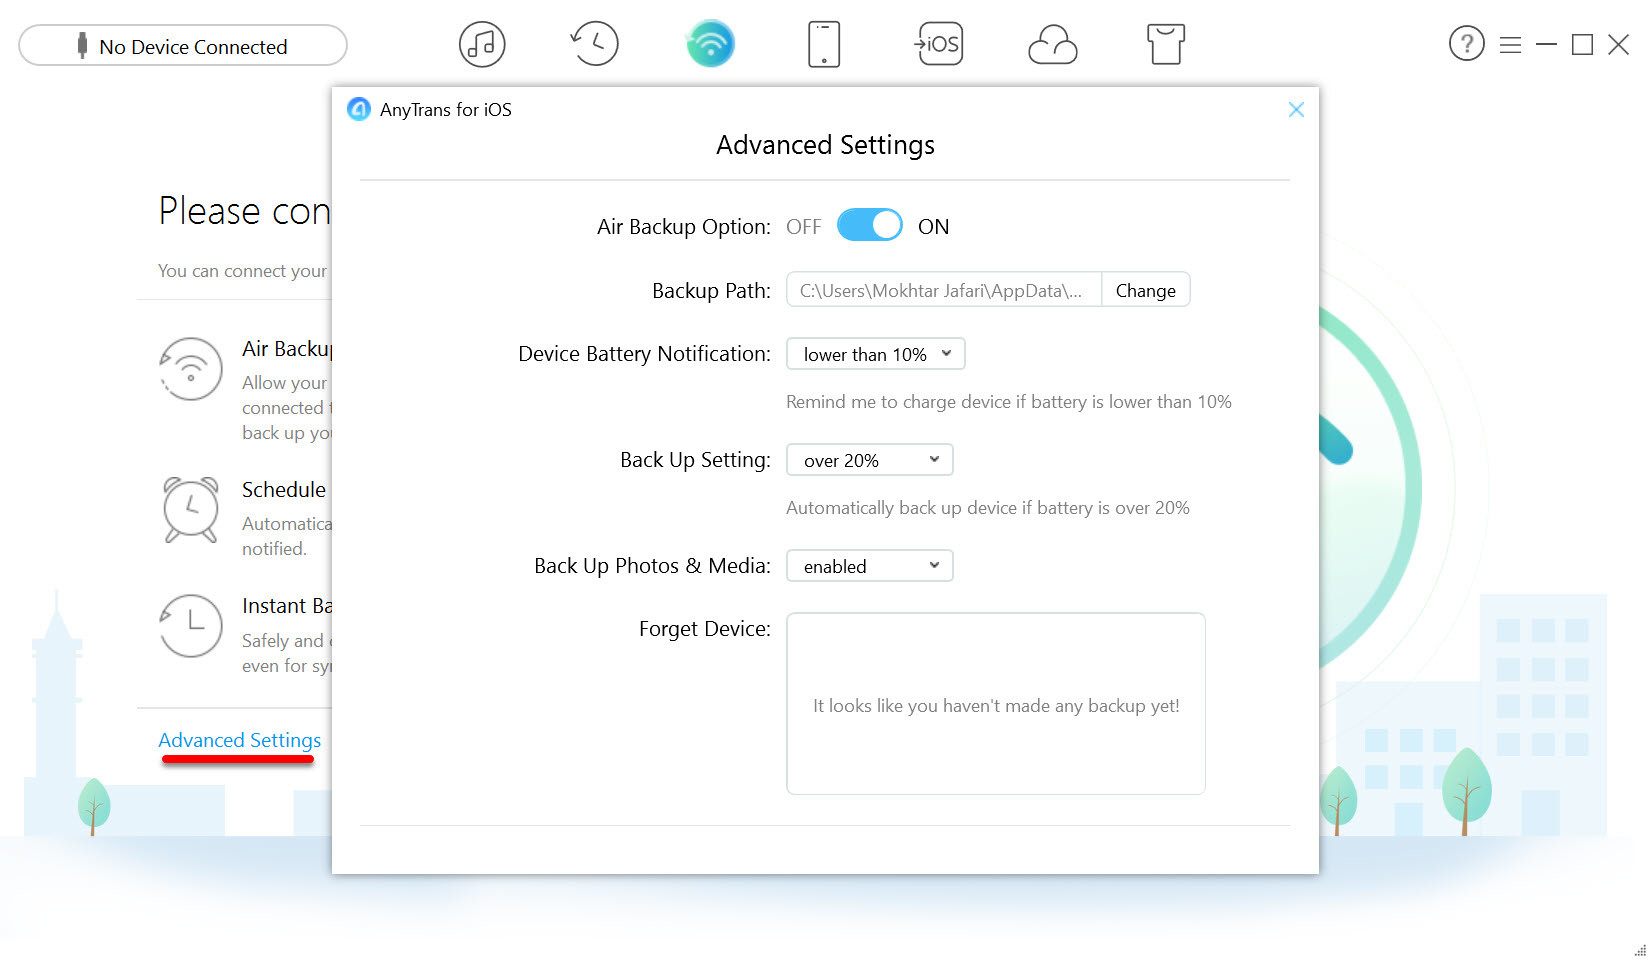Click the Advanced Settings link
The width and height of the screenshot is (1650, 960).
(240, 740)
